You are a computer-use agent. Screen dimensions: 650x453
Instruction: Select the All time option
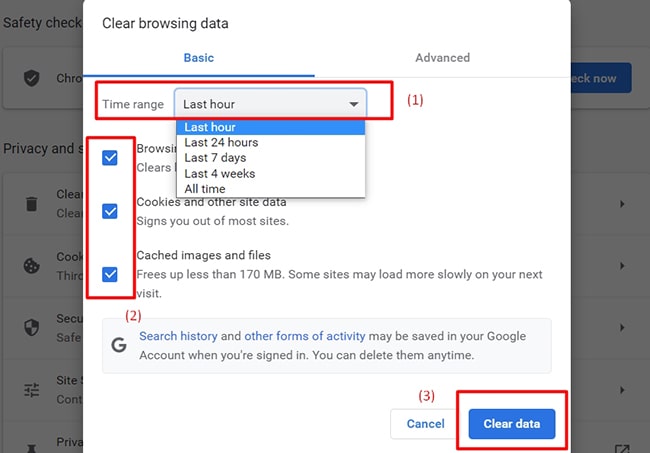click(x=205, y=189)
